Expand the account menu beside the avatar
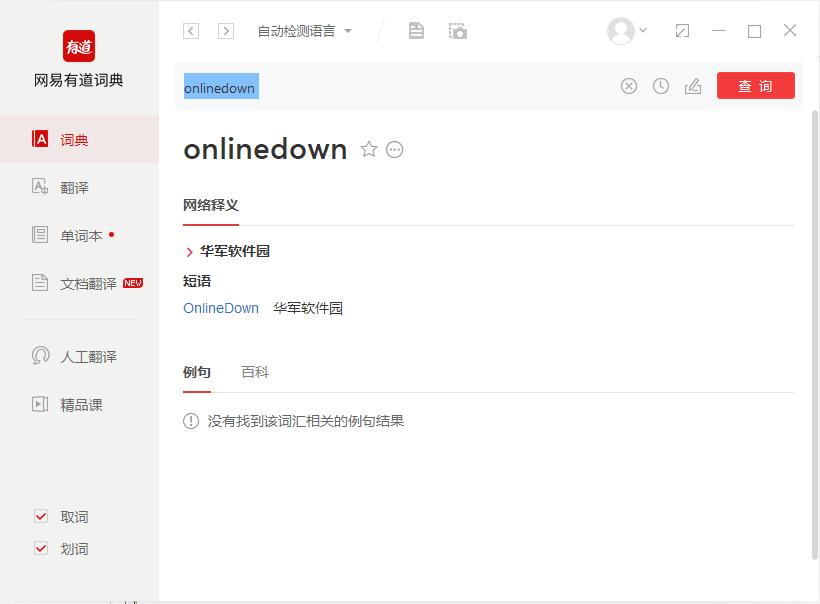Viewport: 820px width, 604px height. (641, 30)
